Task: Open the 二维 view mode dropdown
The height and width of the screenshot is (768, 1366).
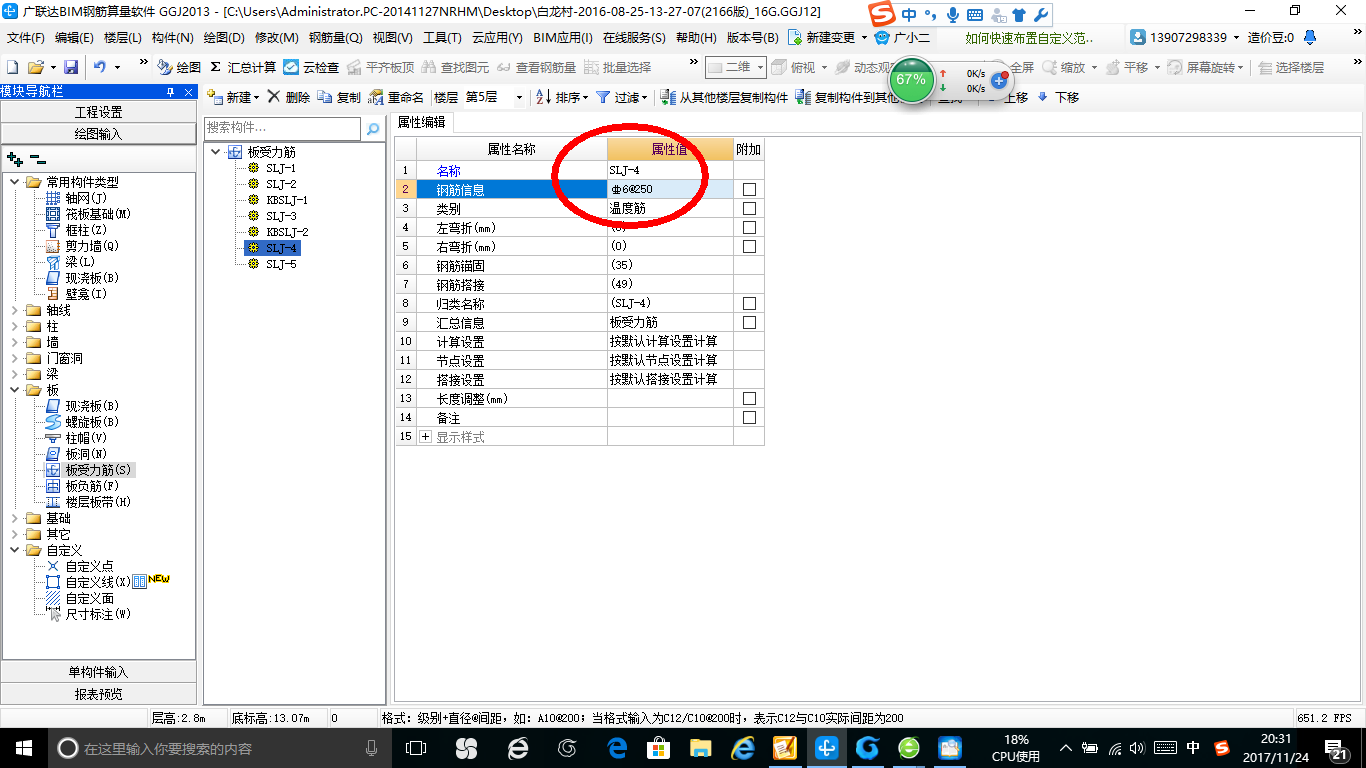Action: coord(759,67)
